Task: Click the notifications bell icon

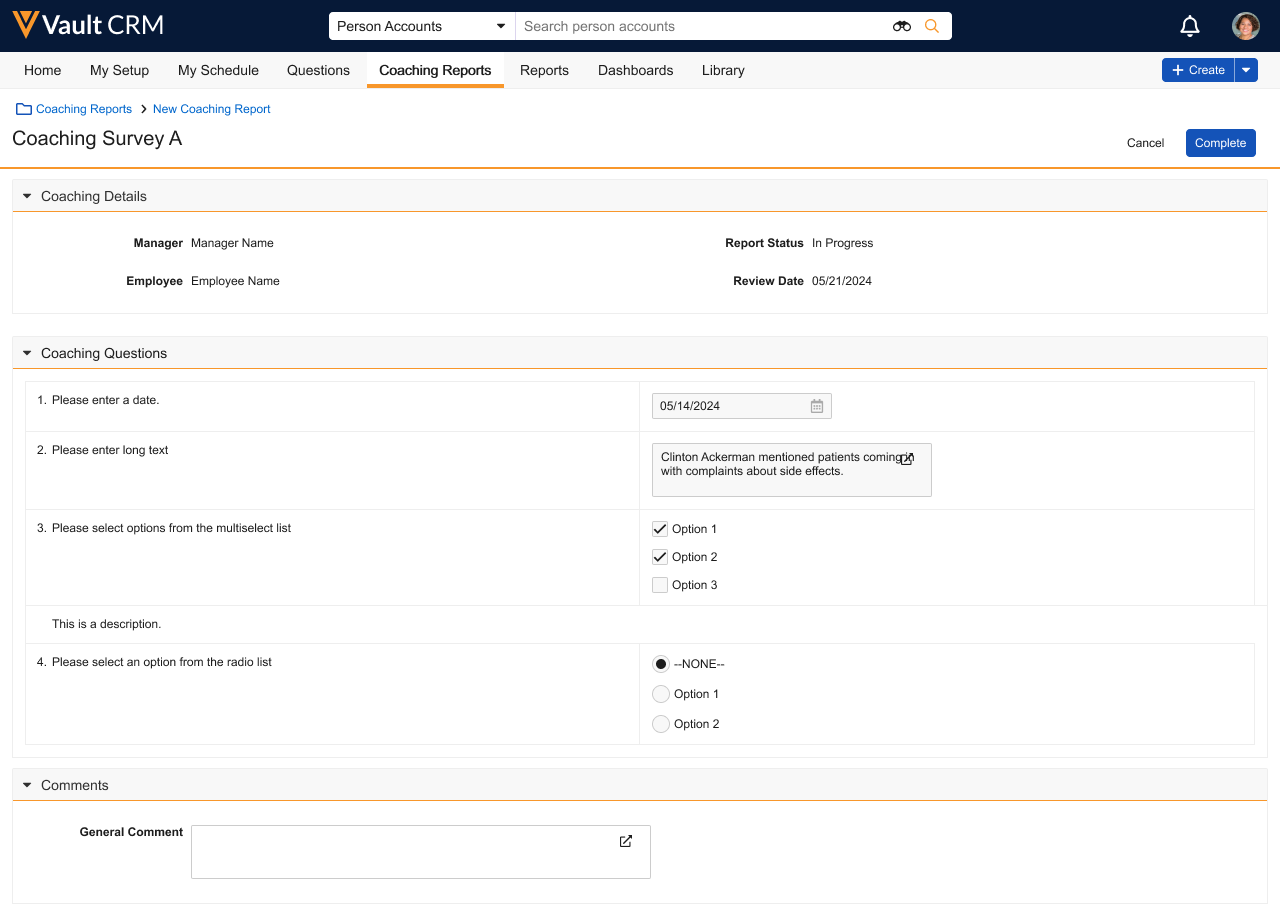Action: coord(1189,26)
